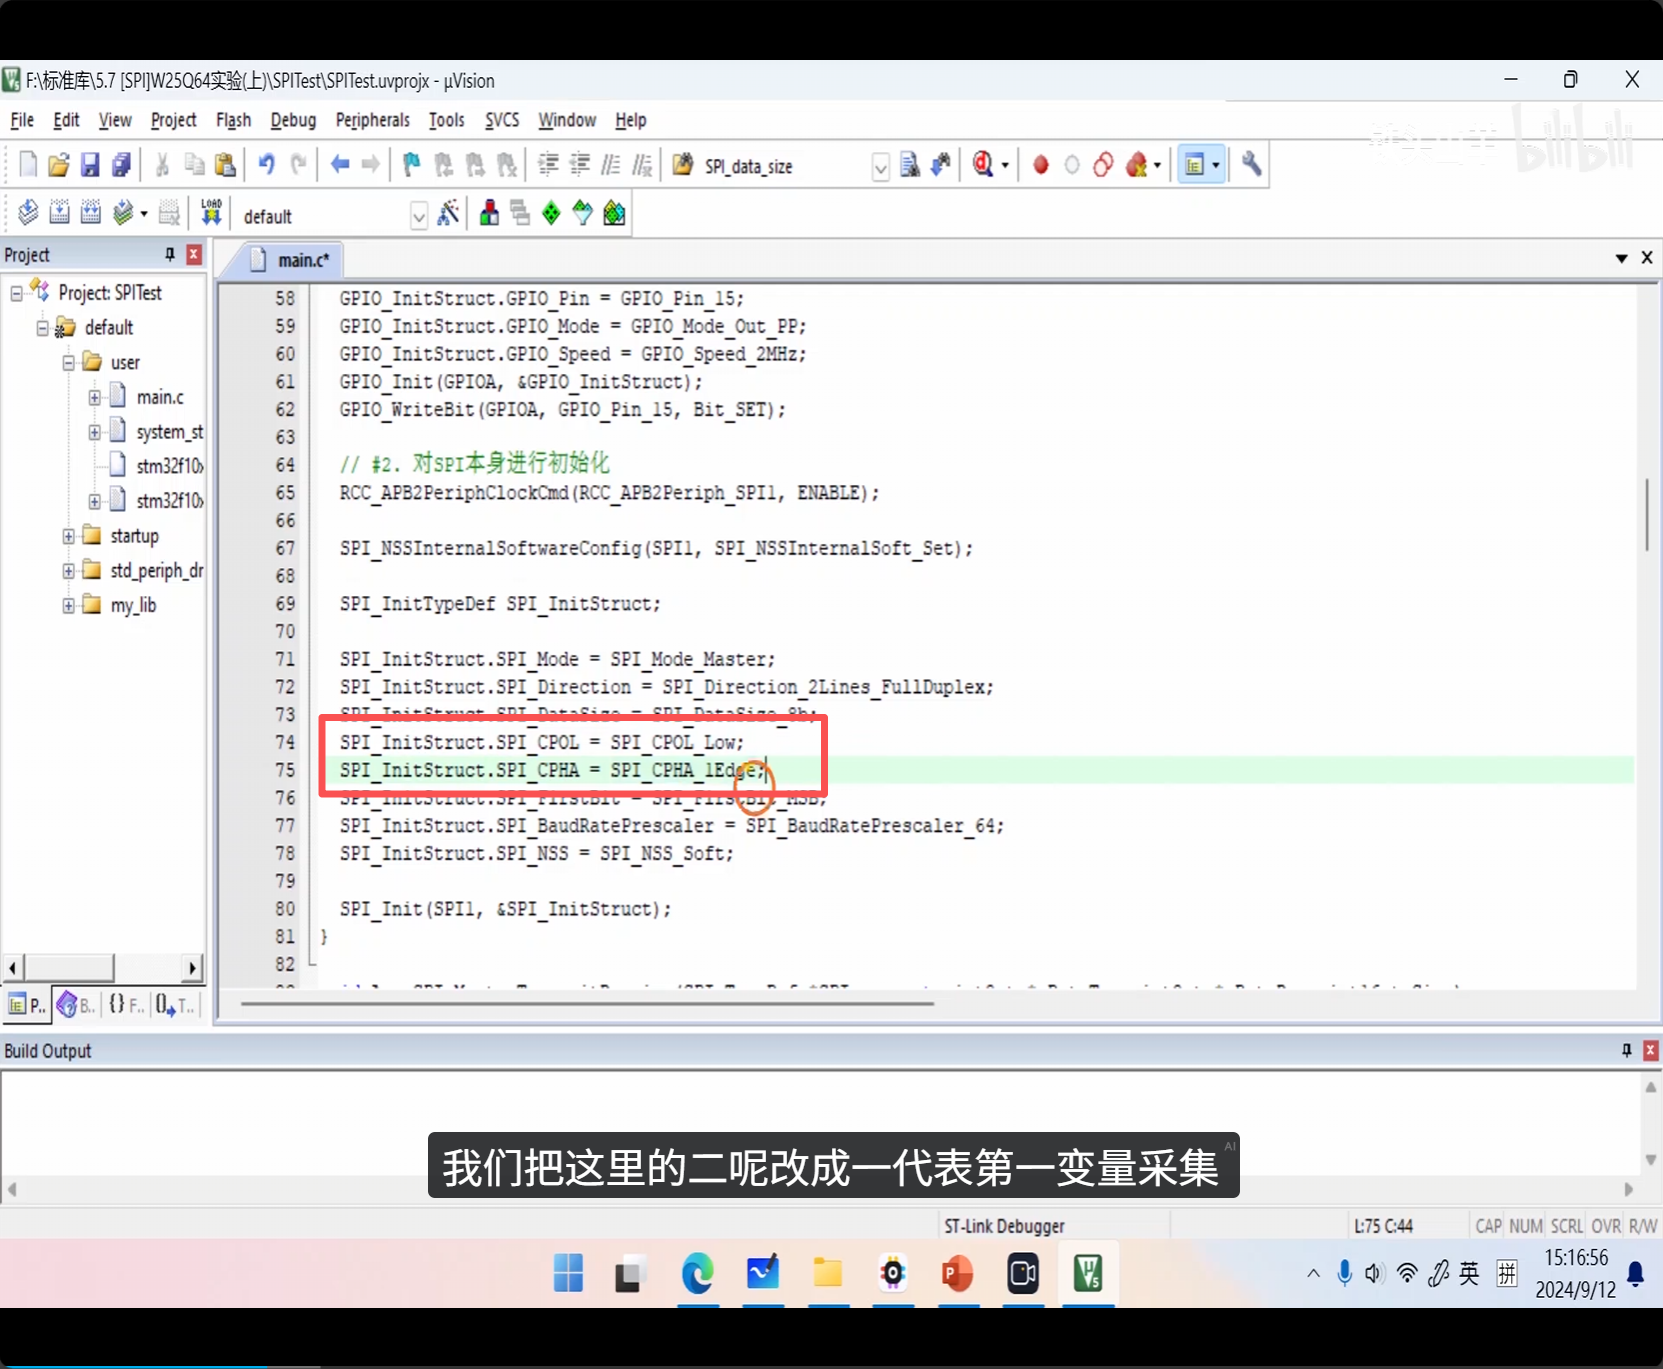Open the File menu
The width and height of the screenshot is (1663, 1369).
click(22, 120)
